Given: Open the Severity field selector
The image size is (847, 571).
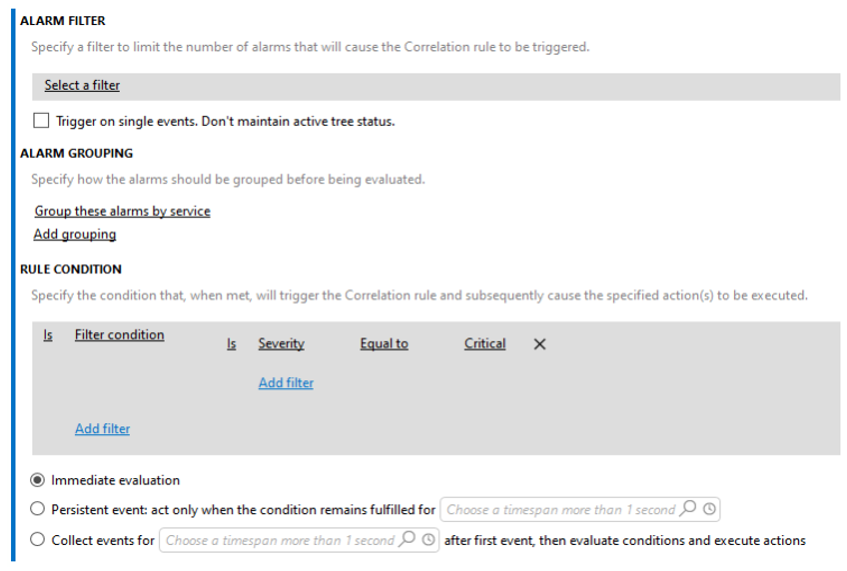Looking at the screenshot, I should 281,344.
